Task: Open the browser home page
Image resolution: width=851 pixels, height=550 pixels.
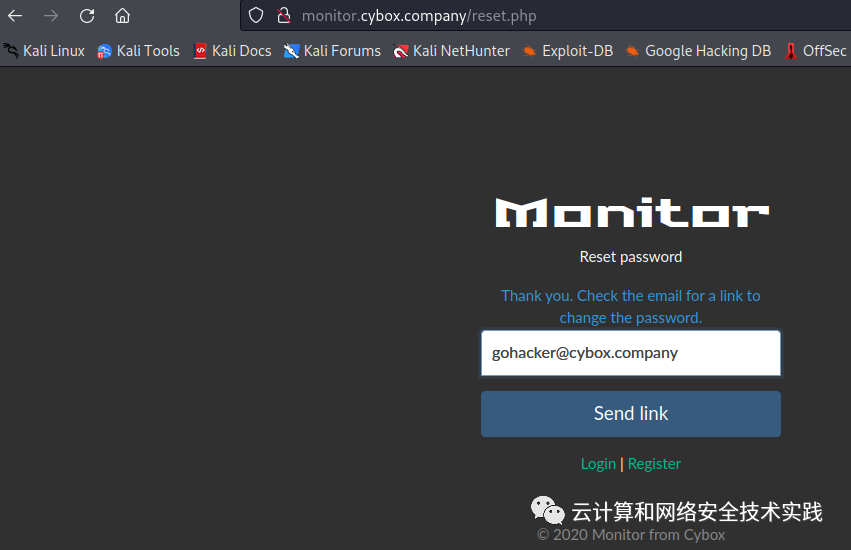Action: (x=123, y=16)
